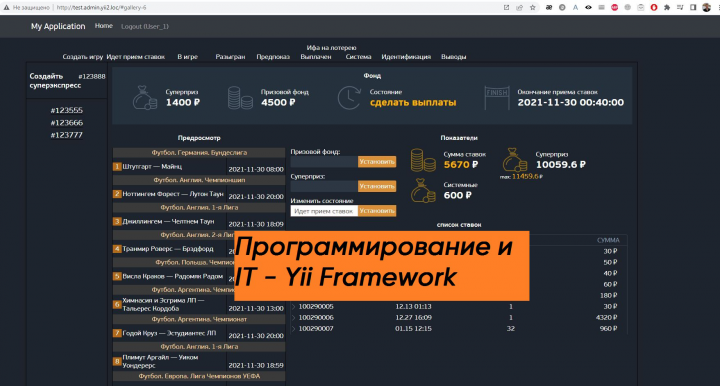This screenshot has height=386, width=720.
Task: Click match row 'Ноттингем Форест — Лутон Таун'
Action: tap(199, 195)
